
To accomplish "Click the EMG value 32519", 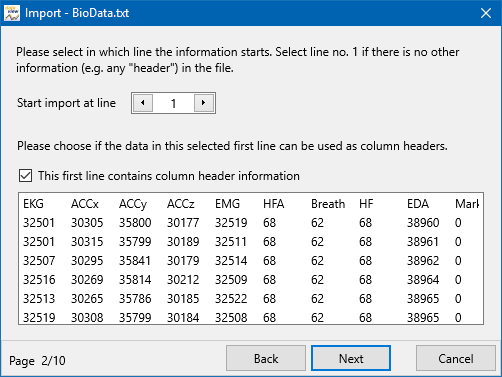I will coord(231,222).
